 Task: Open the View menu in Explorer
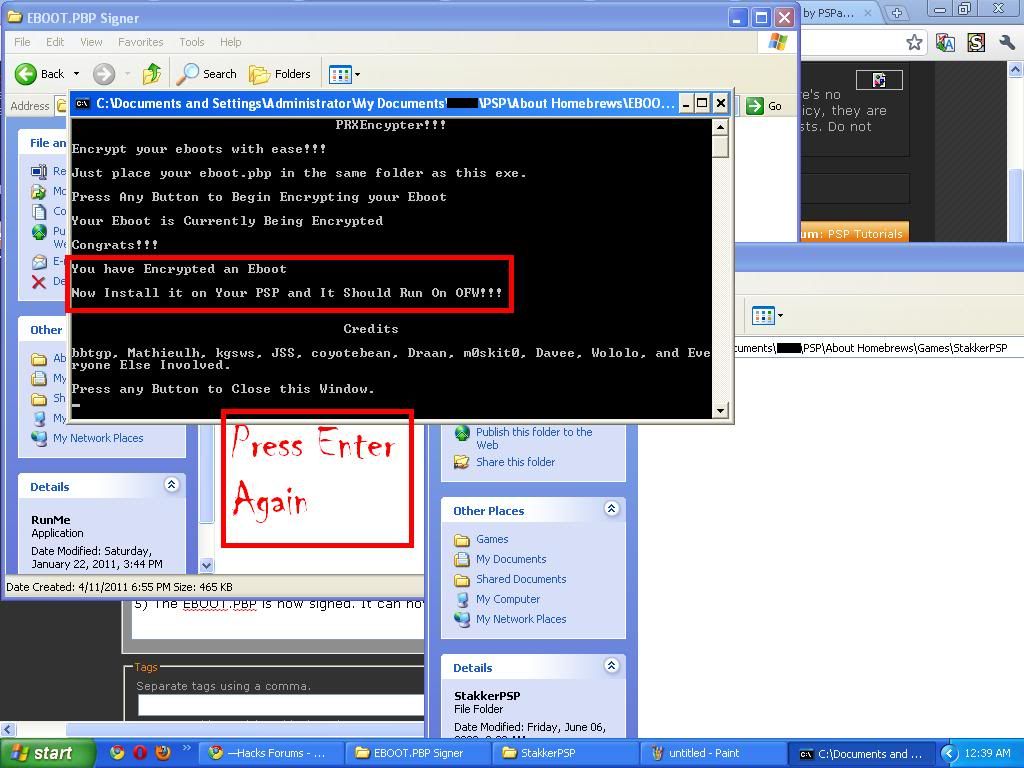[x=91, y=42]
